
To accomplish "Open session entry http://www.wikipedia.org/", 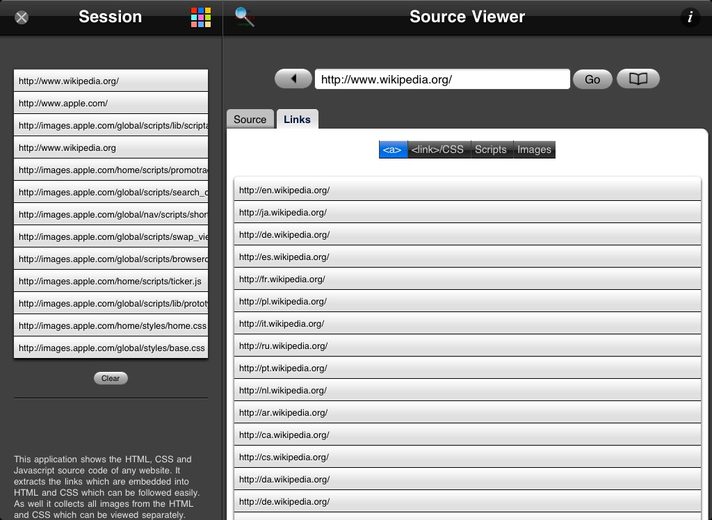I will (x=111, y=80).
